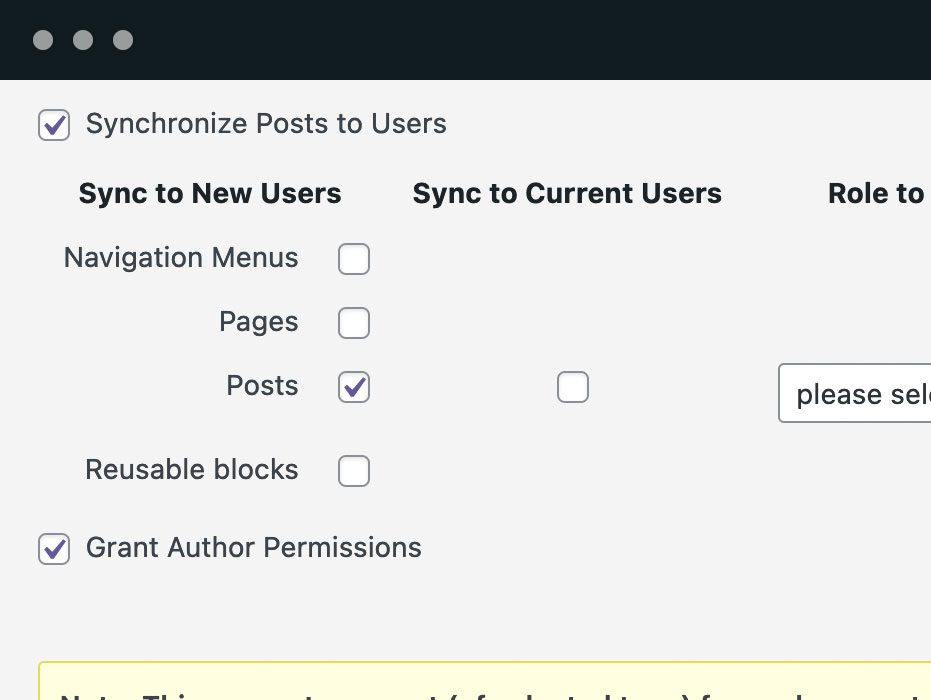Enable the Navigation Menus sync checkbox
Viewport: 931px width, 700px height.
point(354,259)
